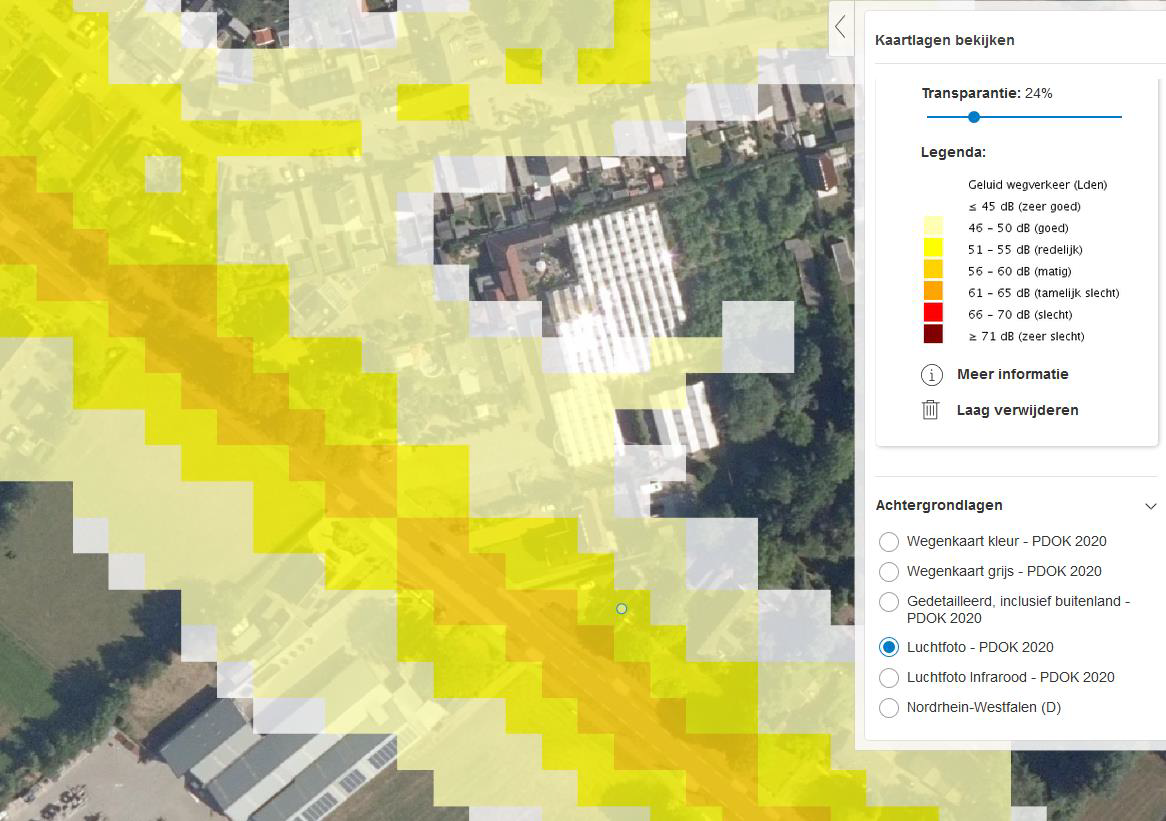Remove layer via Laag verwijderen text
1166x821 pixels.
tap(1017, 410)
